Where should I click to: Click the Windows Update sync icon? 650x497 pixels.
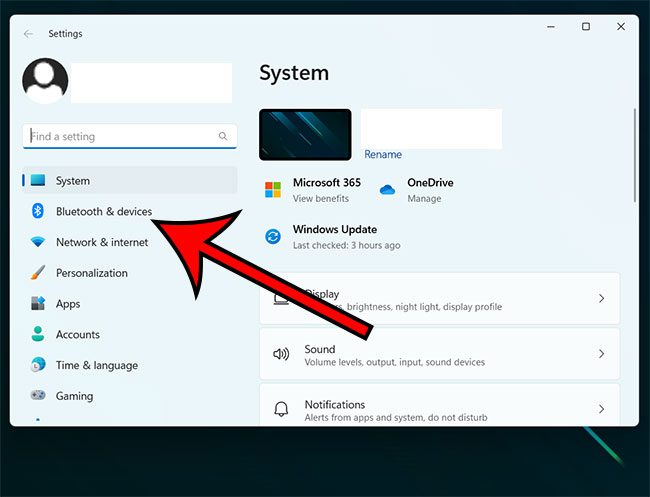[273, 237]
